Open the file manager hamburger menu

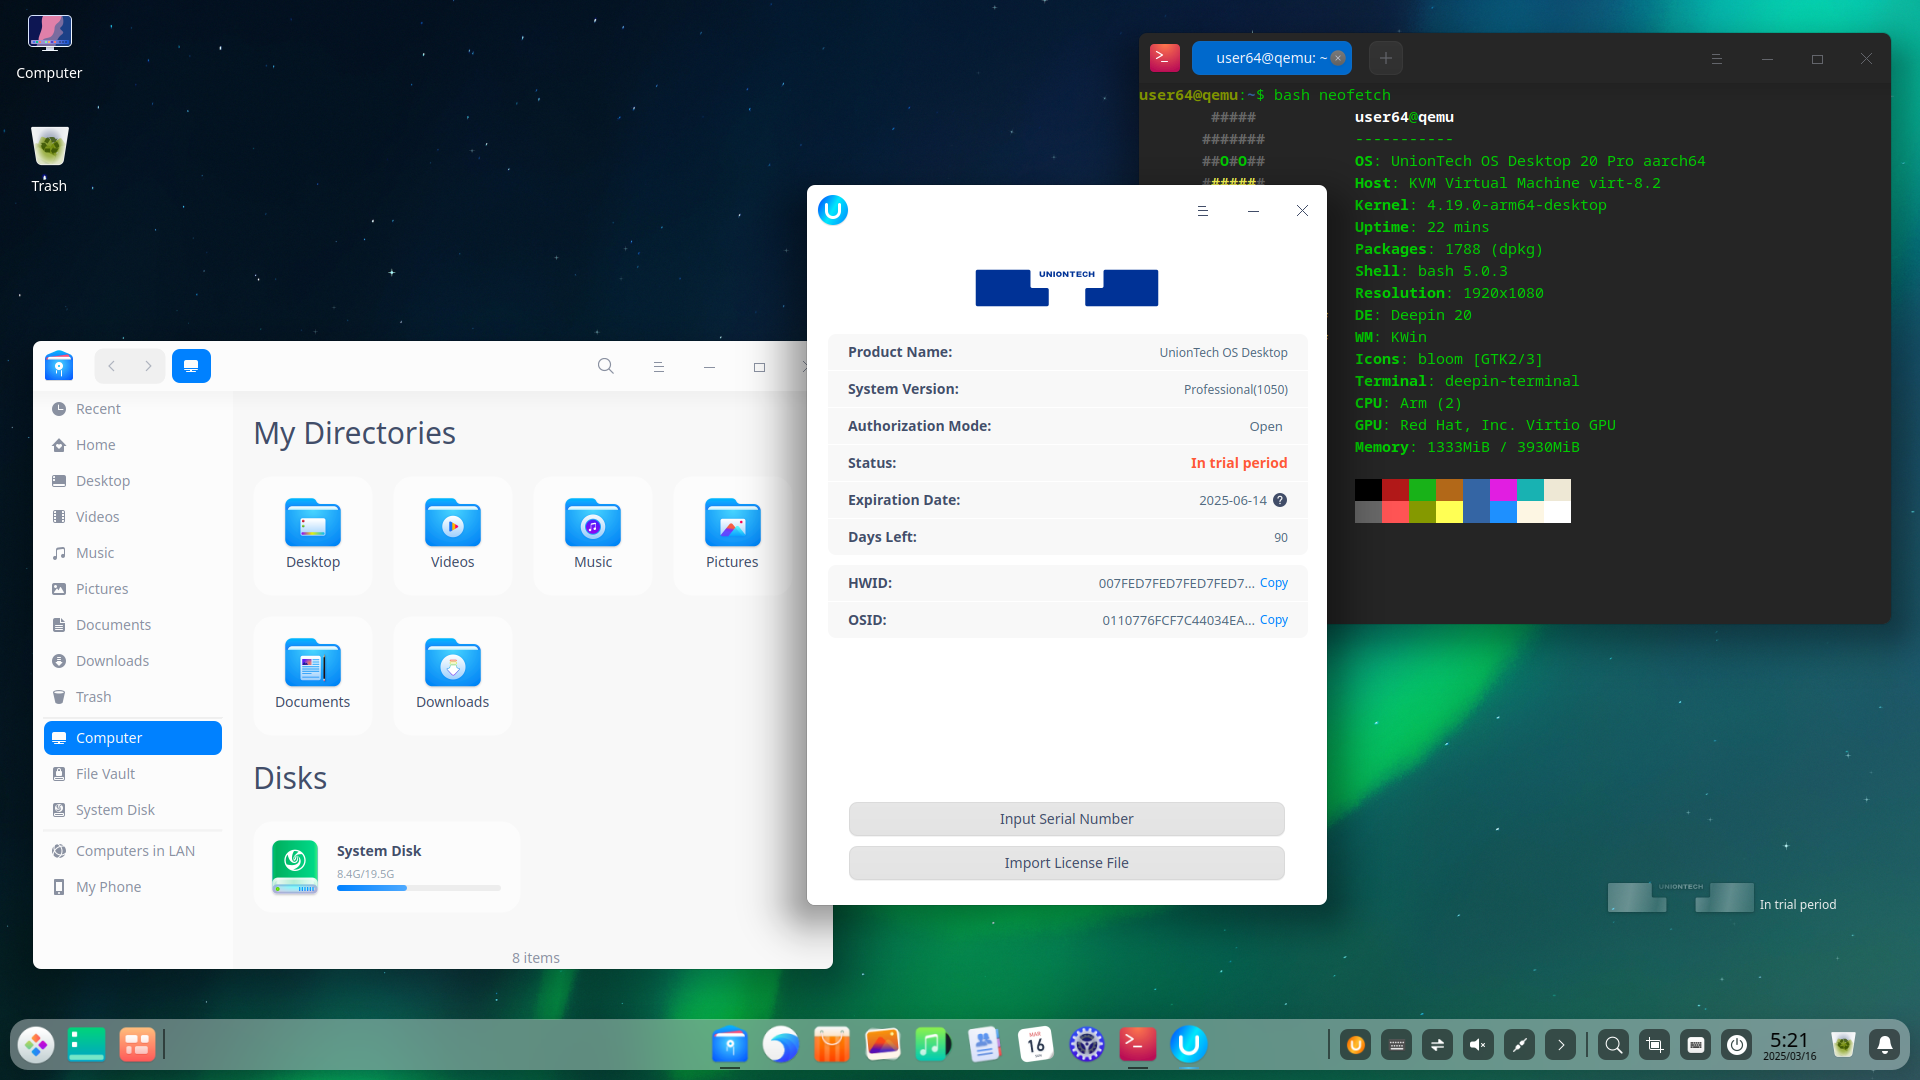pos(658,367)
